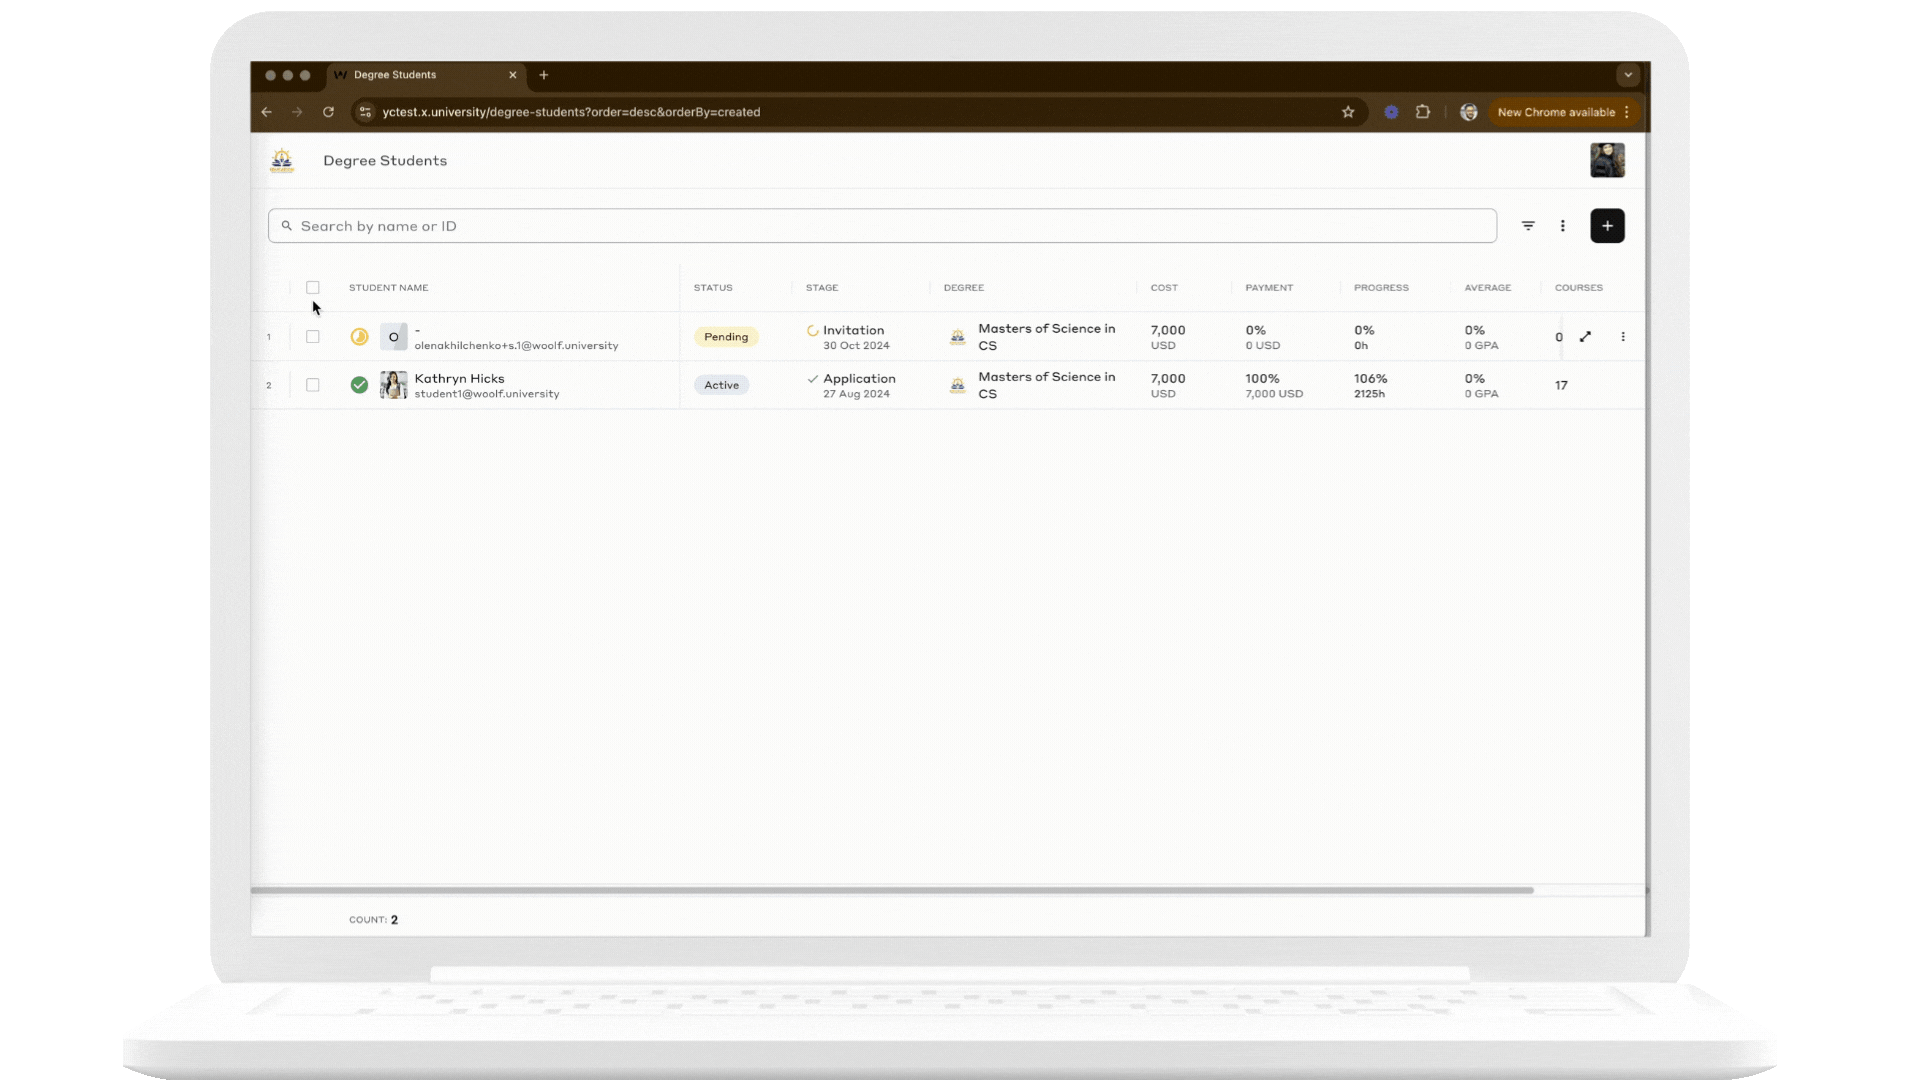Open the Chrome extensions puzzle icon
Image resolution: width=1920 pixels, height=1080 pixels.
[x=1423, y=112]
